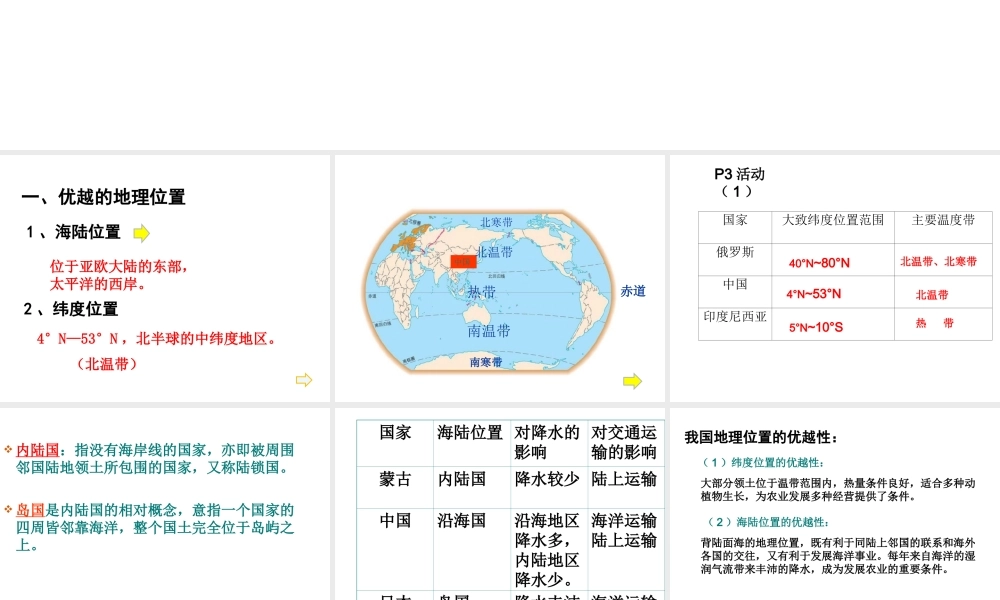Click the outlined arrow at bottom of 优越的地理位置 slide

click(304, 380)
